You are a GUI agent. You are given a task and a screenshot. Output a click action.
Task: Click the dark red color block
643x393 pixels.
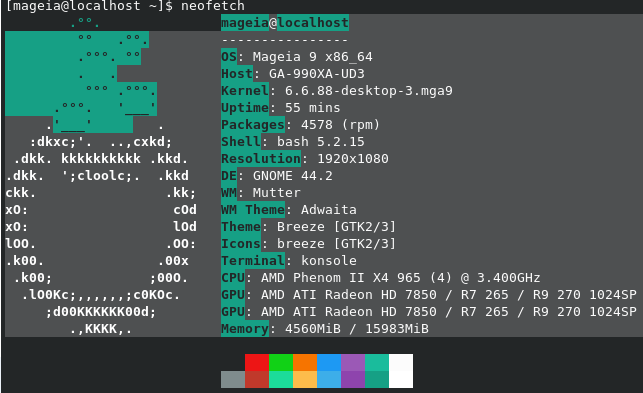pyautogui.click(x=257, y=379)
